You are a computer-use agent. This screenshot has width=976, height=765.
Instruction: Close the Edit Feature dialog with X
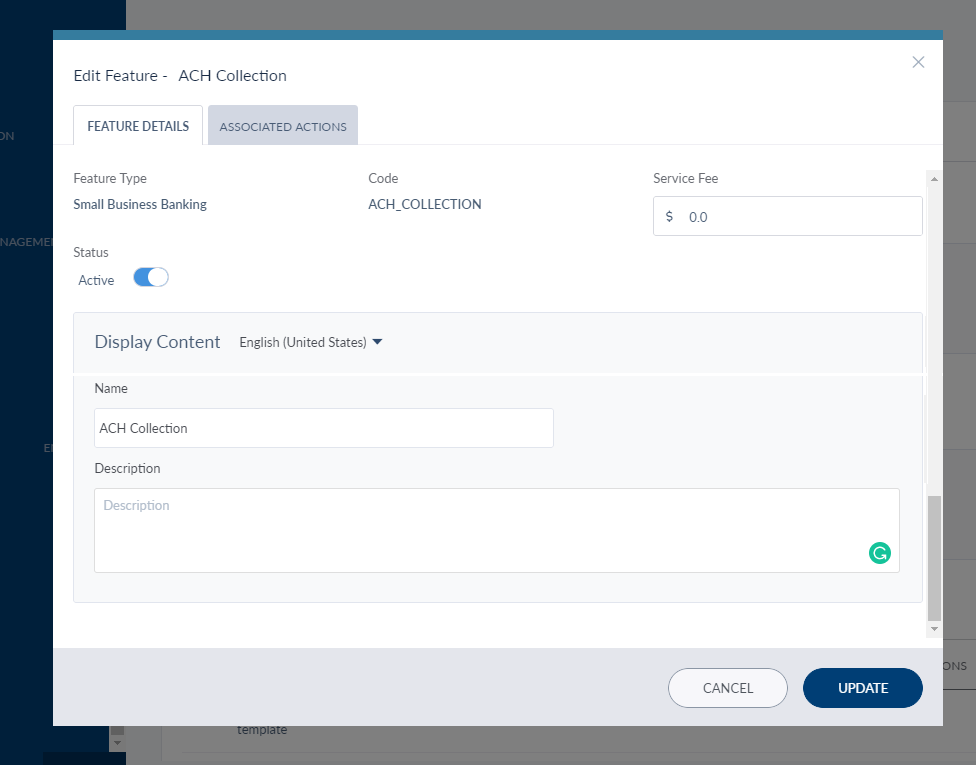[918, 62]
